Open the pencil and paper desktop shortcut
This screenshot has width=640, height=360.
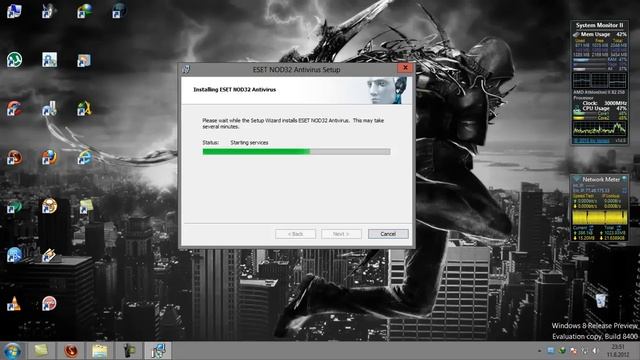(49, 255)
